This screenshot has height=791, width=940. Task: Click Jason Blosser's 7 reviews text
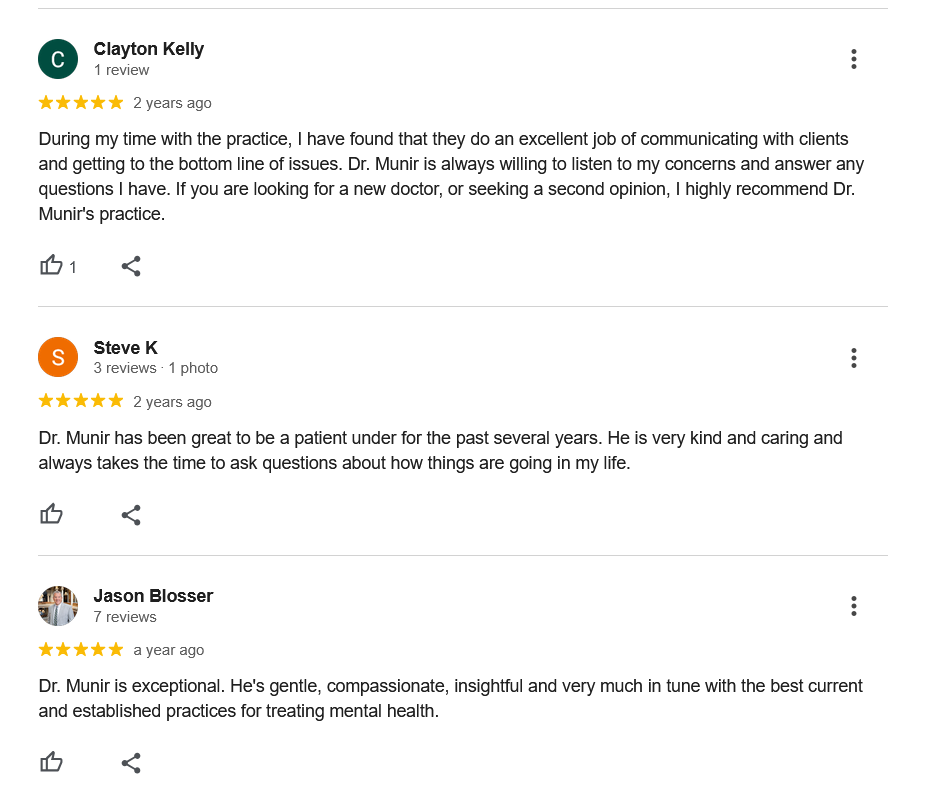coord(125,617)
